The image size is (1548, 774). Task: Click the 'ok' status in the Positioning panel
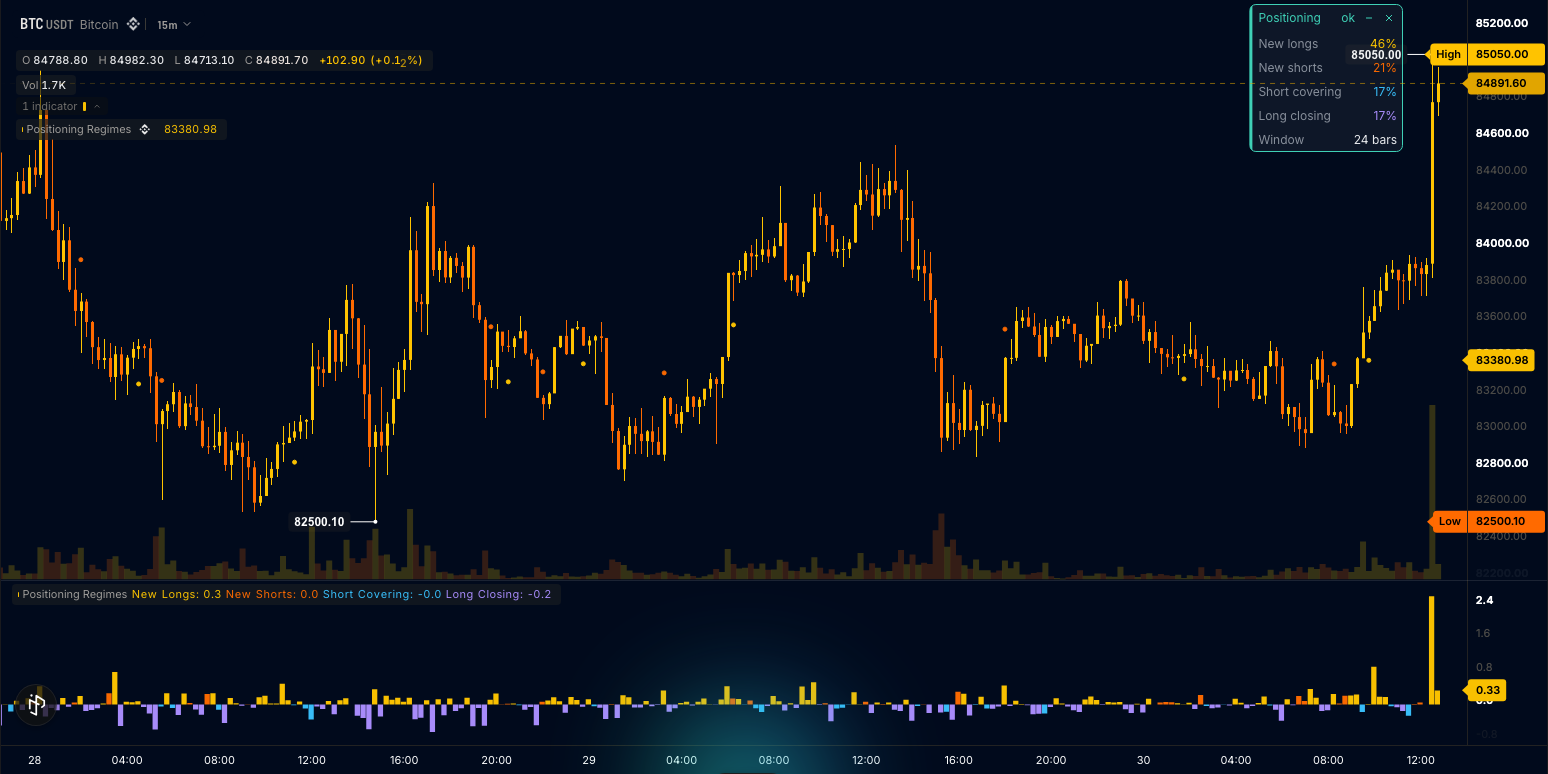[x=1348, y=18]
